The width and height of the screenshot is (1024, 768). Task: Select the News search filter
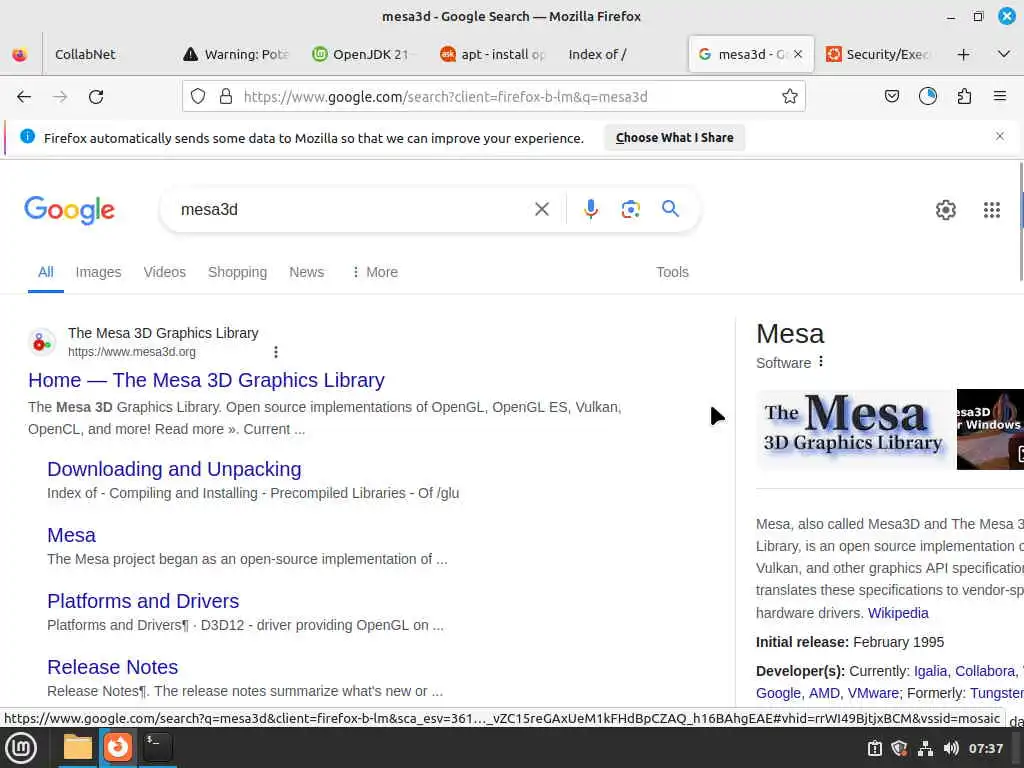pyautogui.click(x=306, y=272)
